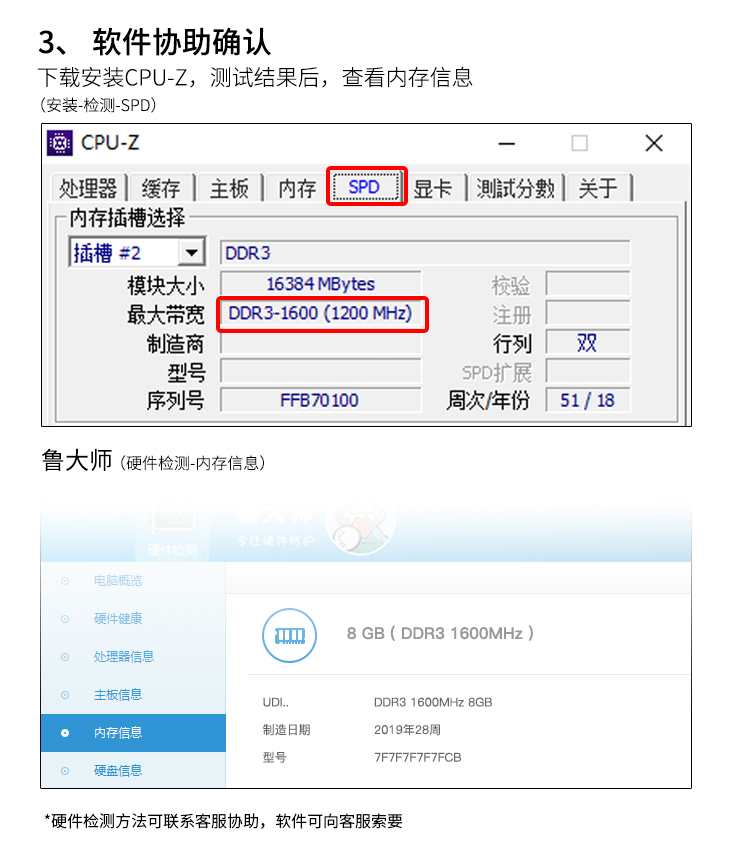
Task: Click the 处理器信息 sidebar bullet icon
Action: (x=65, y=657)
